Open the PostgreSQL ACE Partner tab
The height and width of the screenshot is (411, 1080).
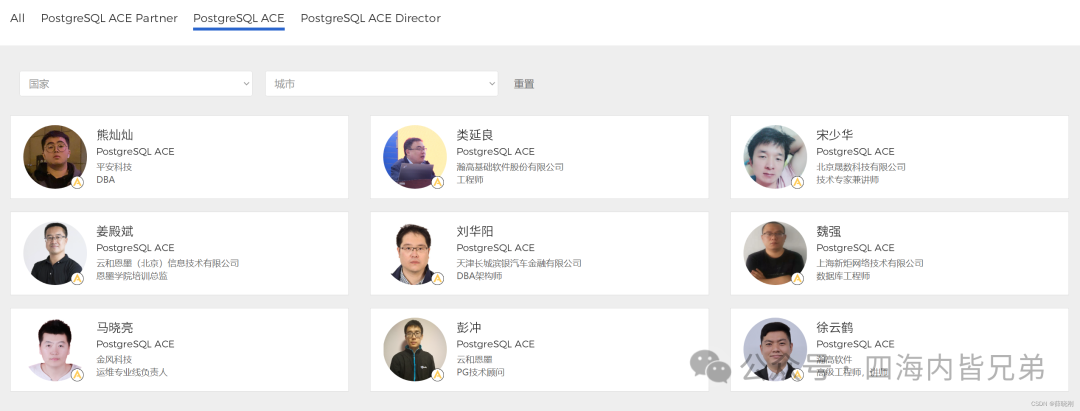109,19
